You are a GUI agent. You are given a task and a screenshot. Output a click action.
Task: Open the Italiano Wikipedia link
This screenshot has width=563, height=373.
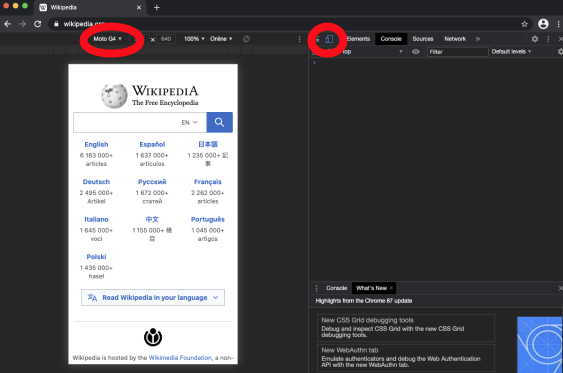[96, 219]
